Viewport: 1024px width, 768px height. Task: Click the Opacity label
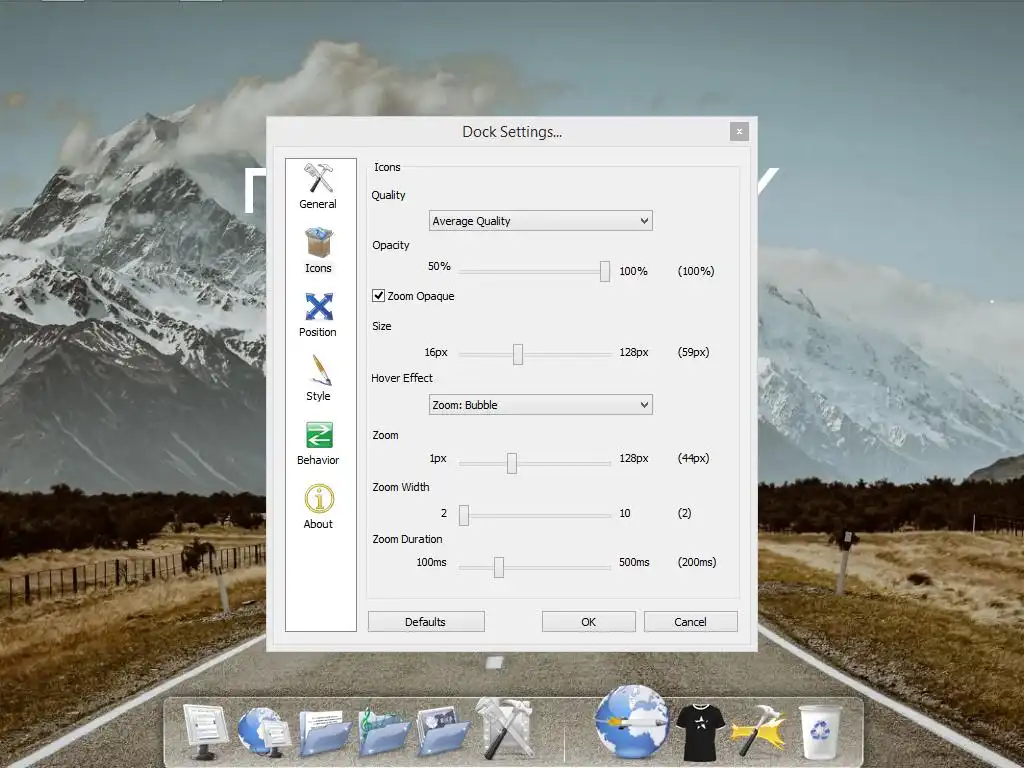391,245
